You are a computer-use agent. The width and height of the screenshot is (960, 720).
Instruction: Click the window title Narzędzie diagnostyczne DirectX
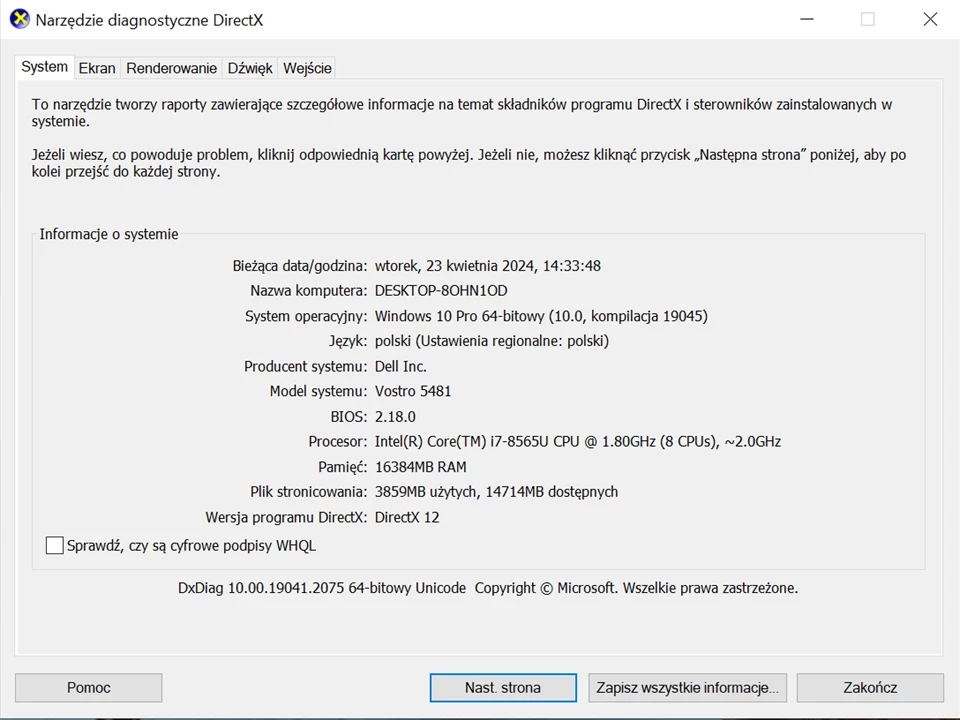[149, 20]
